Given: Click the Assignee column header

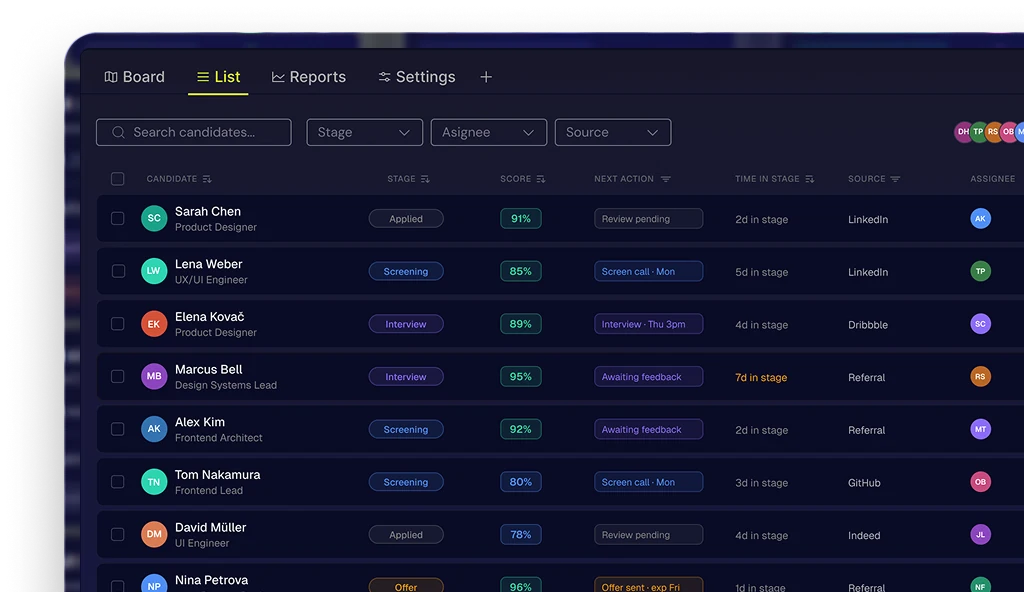Looking at the screenshot, I should pos(993,178).
